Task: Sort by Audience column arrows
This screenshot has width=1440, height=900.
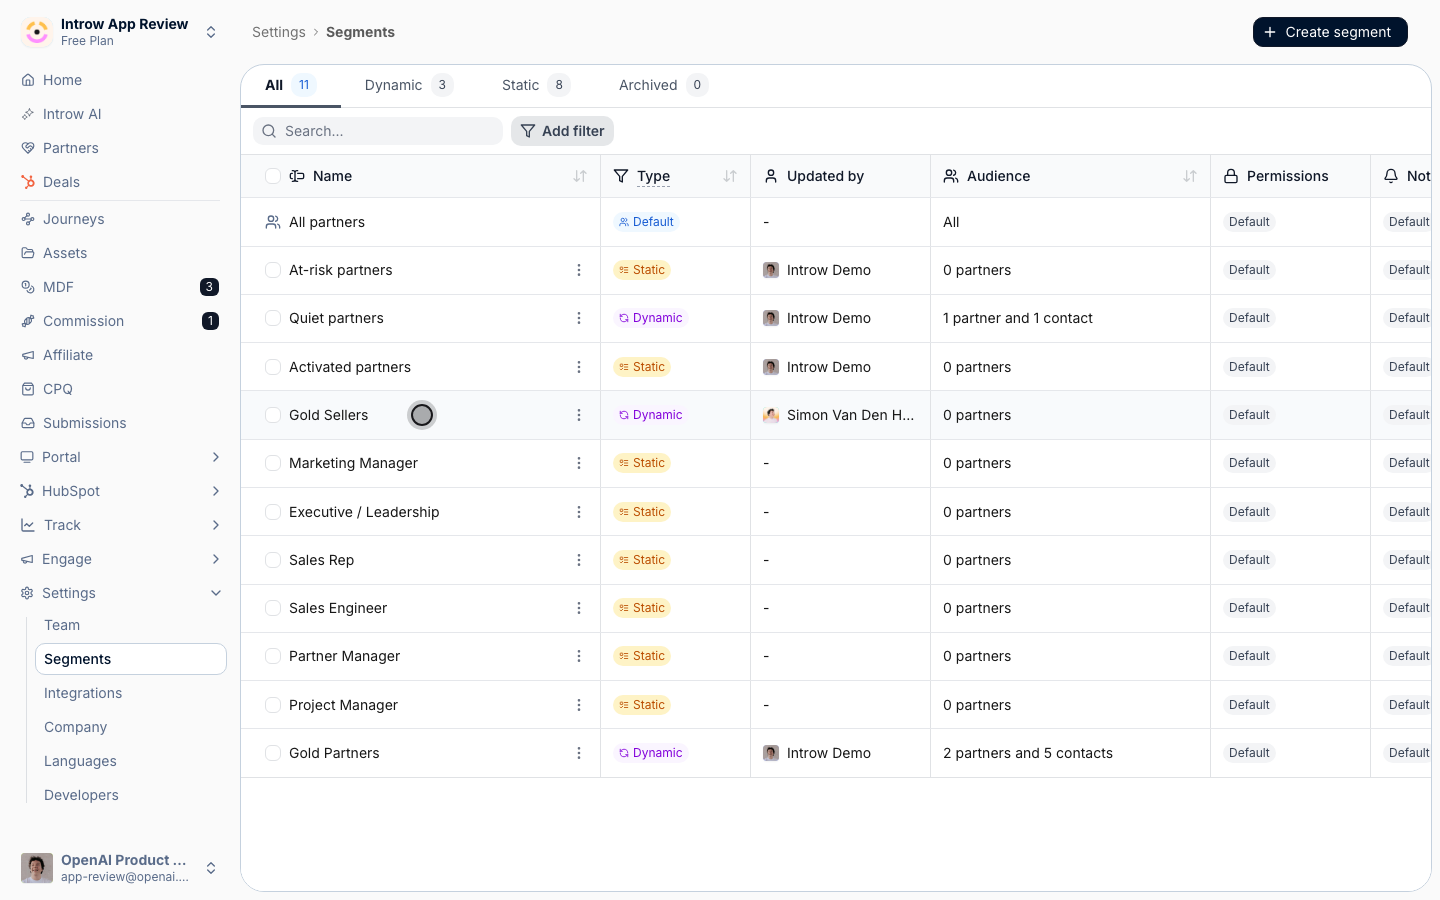Action: (1190, 176)
